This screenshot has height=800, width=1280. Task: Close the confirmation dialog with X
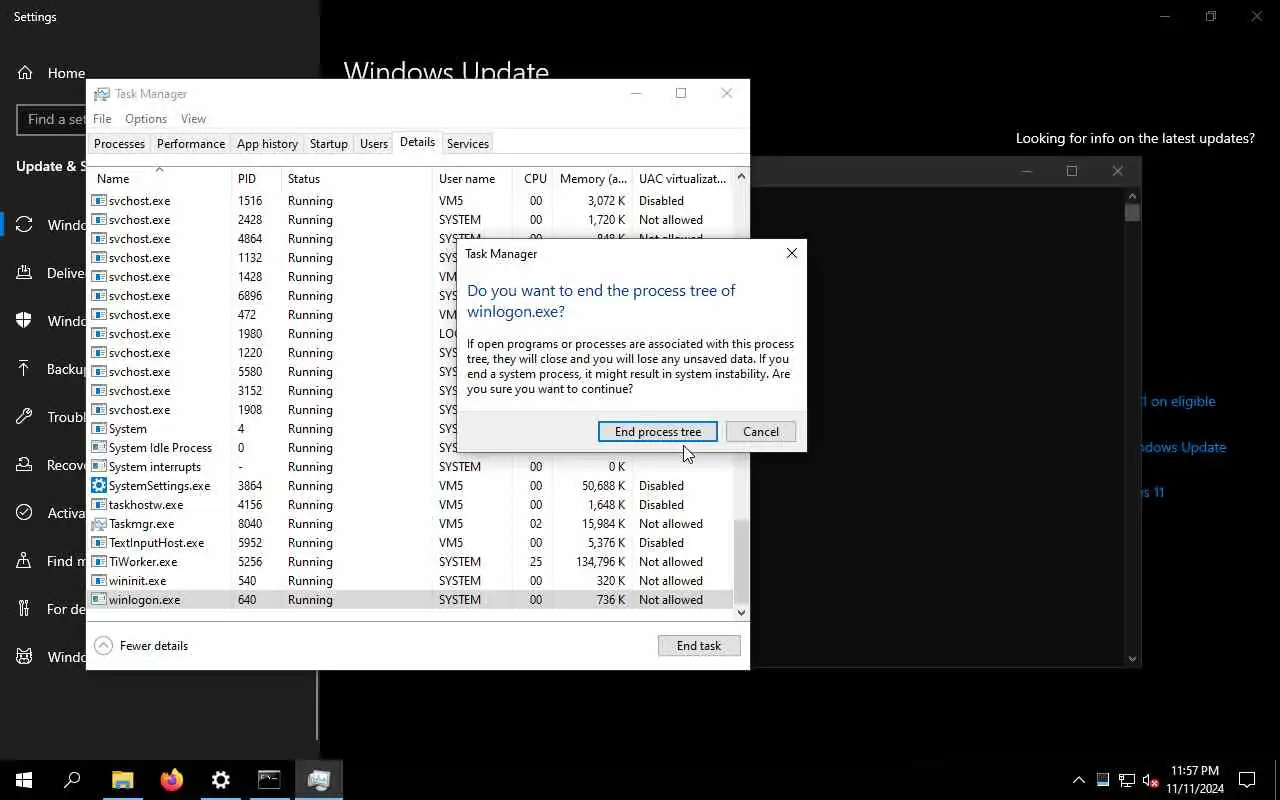(792, 254)
